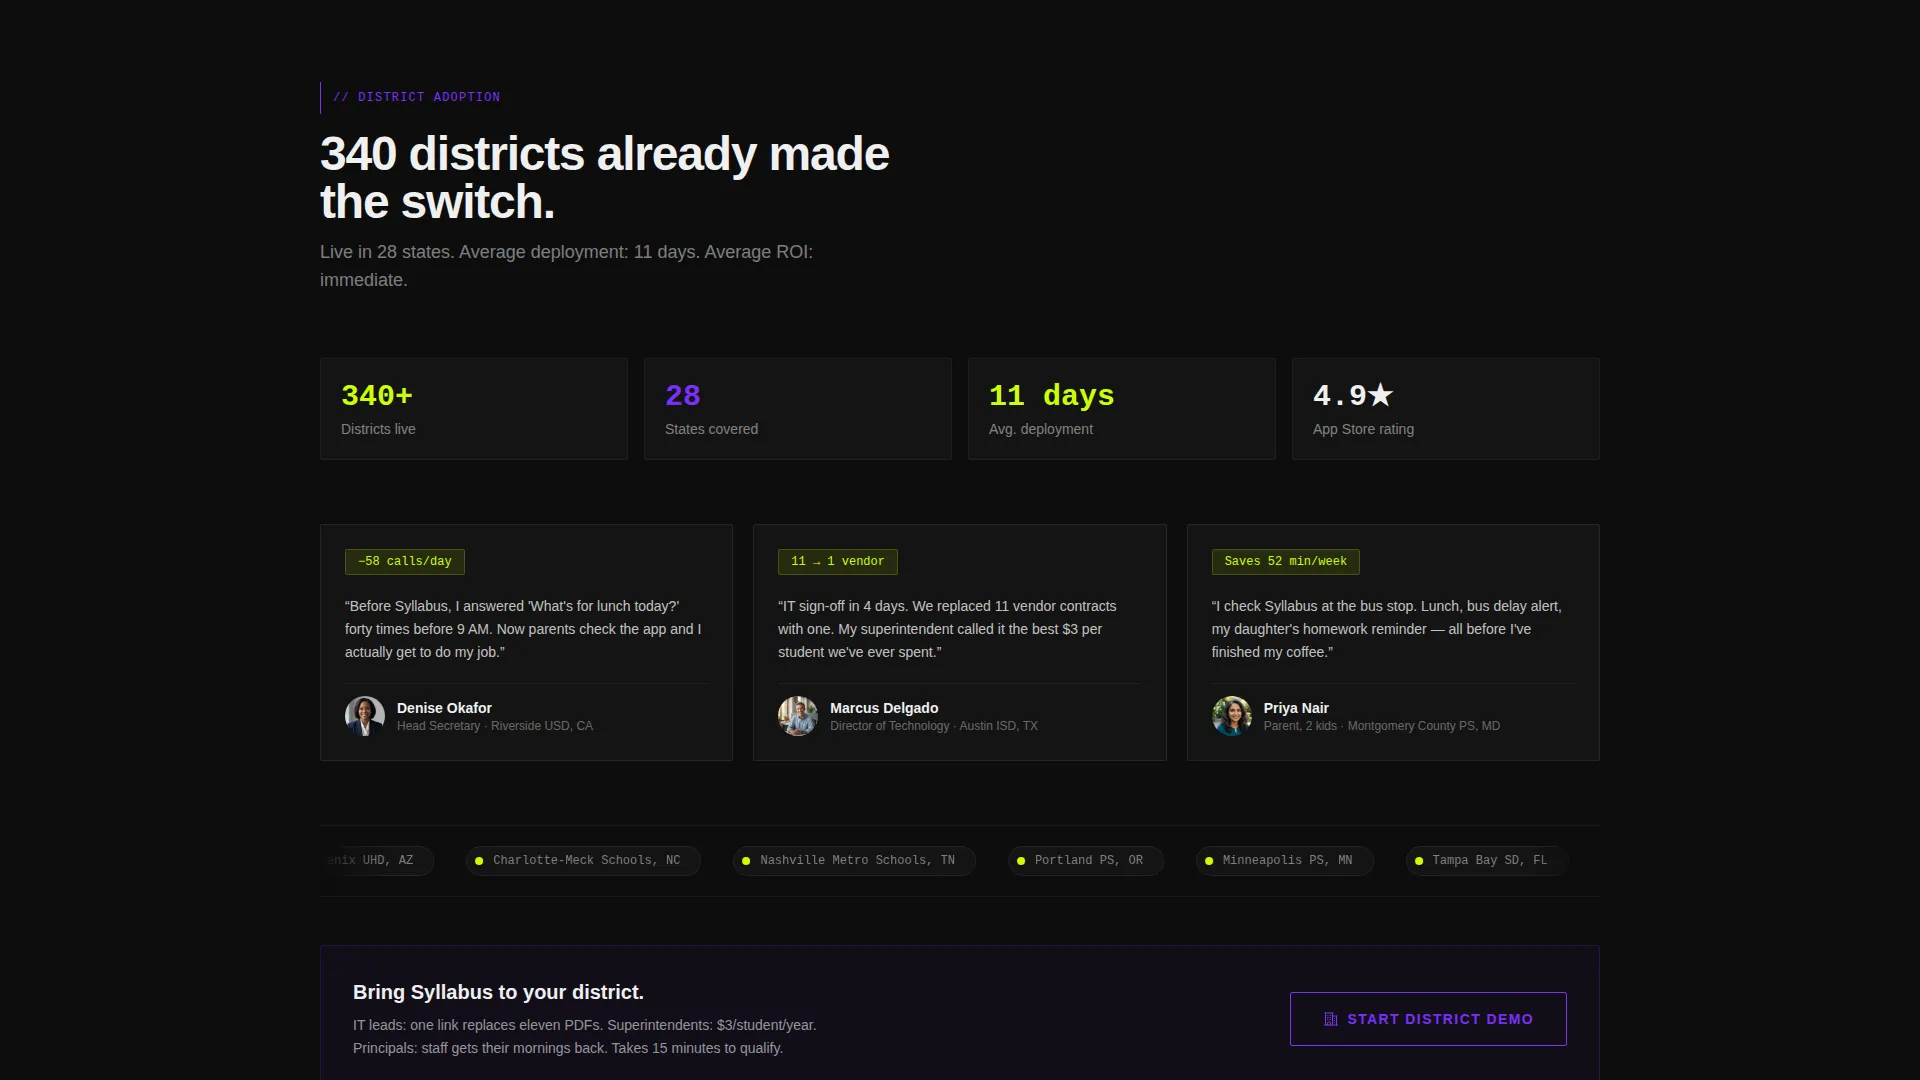Click the name 'Marcus Delgado'

pos(884,708)
